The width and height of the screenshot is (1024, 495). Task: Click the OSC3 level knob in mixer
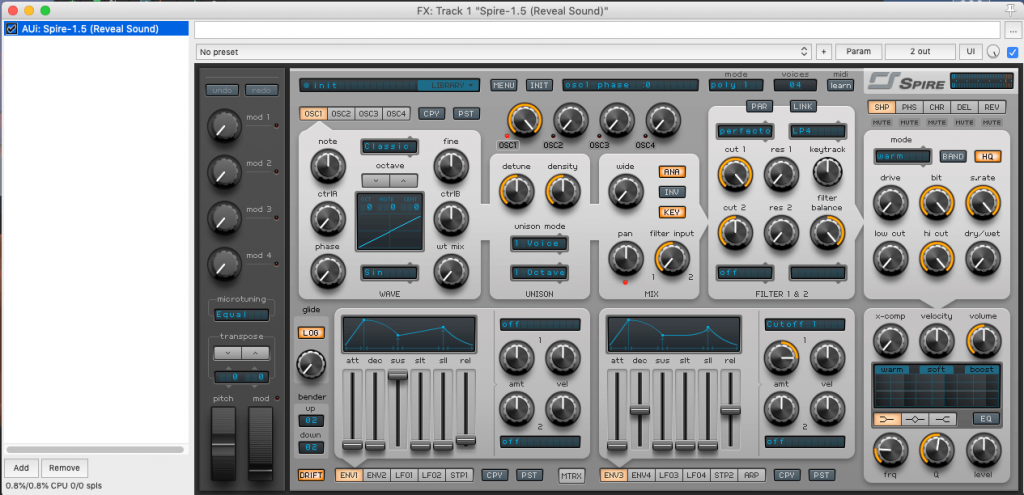pyautogui.click(x=616, y=120)
